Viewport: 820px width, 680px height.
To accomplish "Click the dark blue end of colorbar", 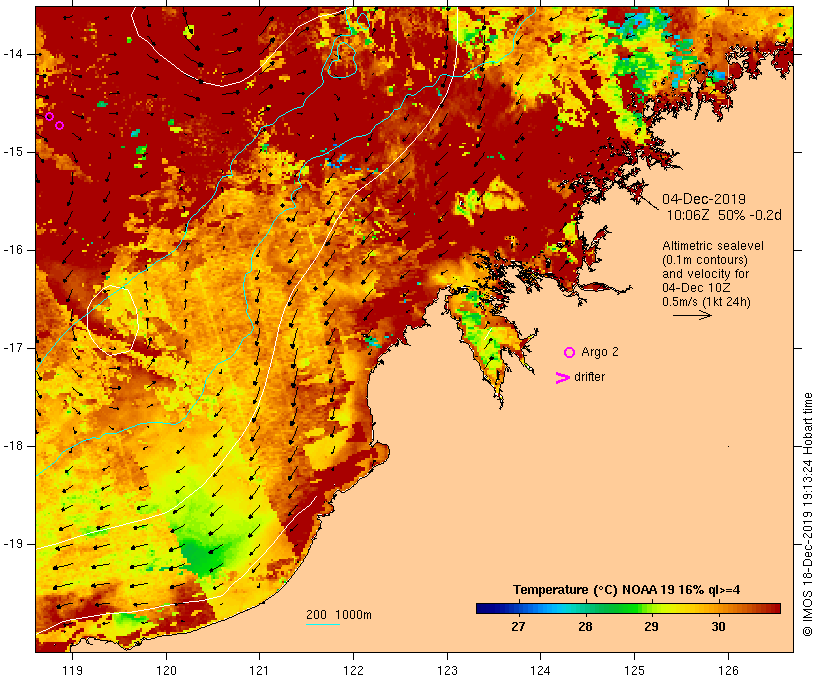I will (482, 608).
